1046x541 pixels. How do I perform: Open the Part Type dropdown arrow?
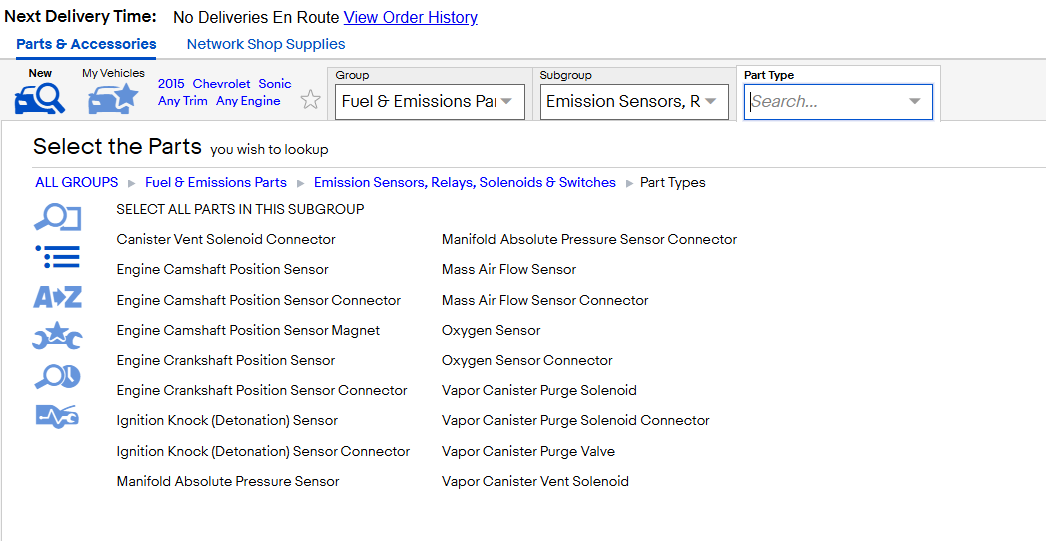(x=915, y=101)
